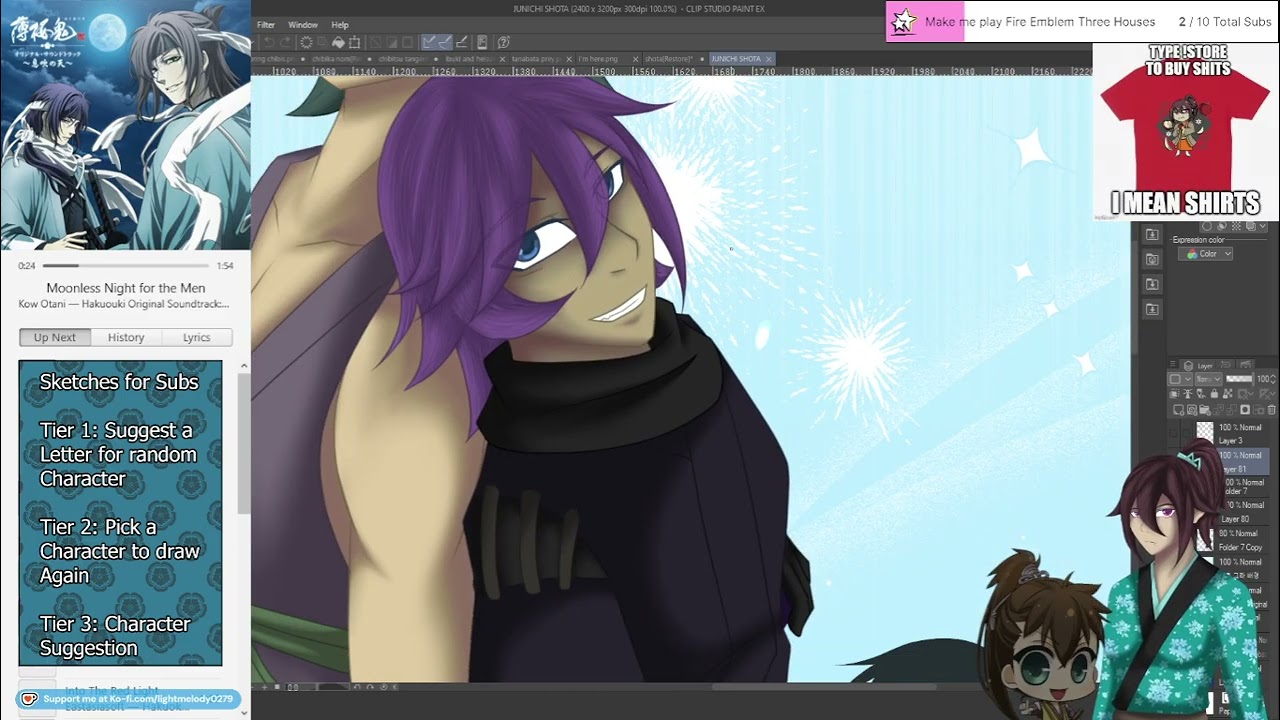The image size is (1280, 720).
Task: Click the Clear (sunburst) icon in command bar
Action: (306, 42)
